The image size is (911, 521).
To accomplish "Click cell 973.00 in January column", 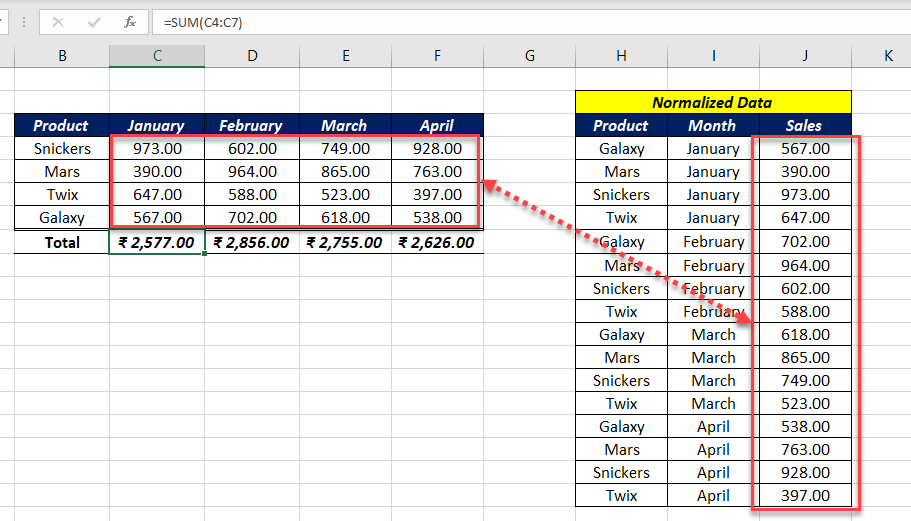I will point(157,149).
